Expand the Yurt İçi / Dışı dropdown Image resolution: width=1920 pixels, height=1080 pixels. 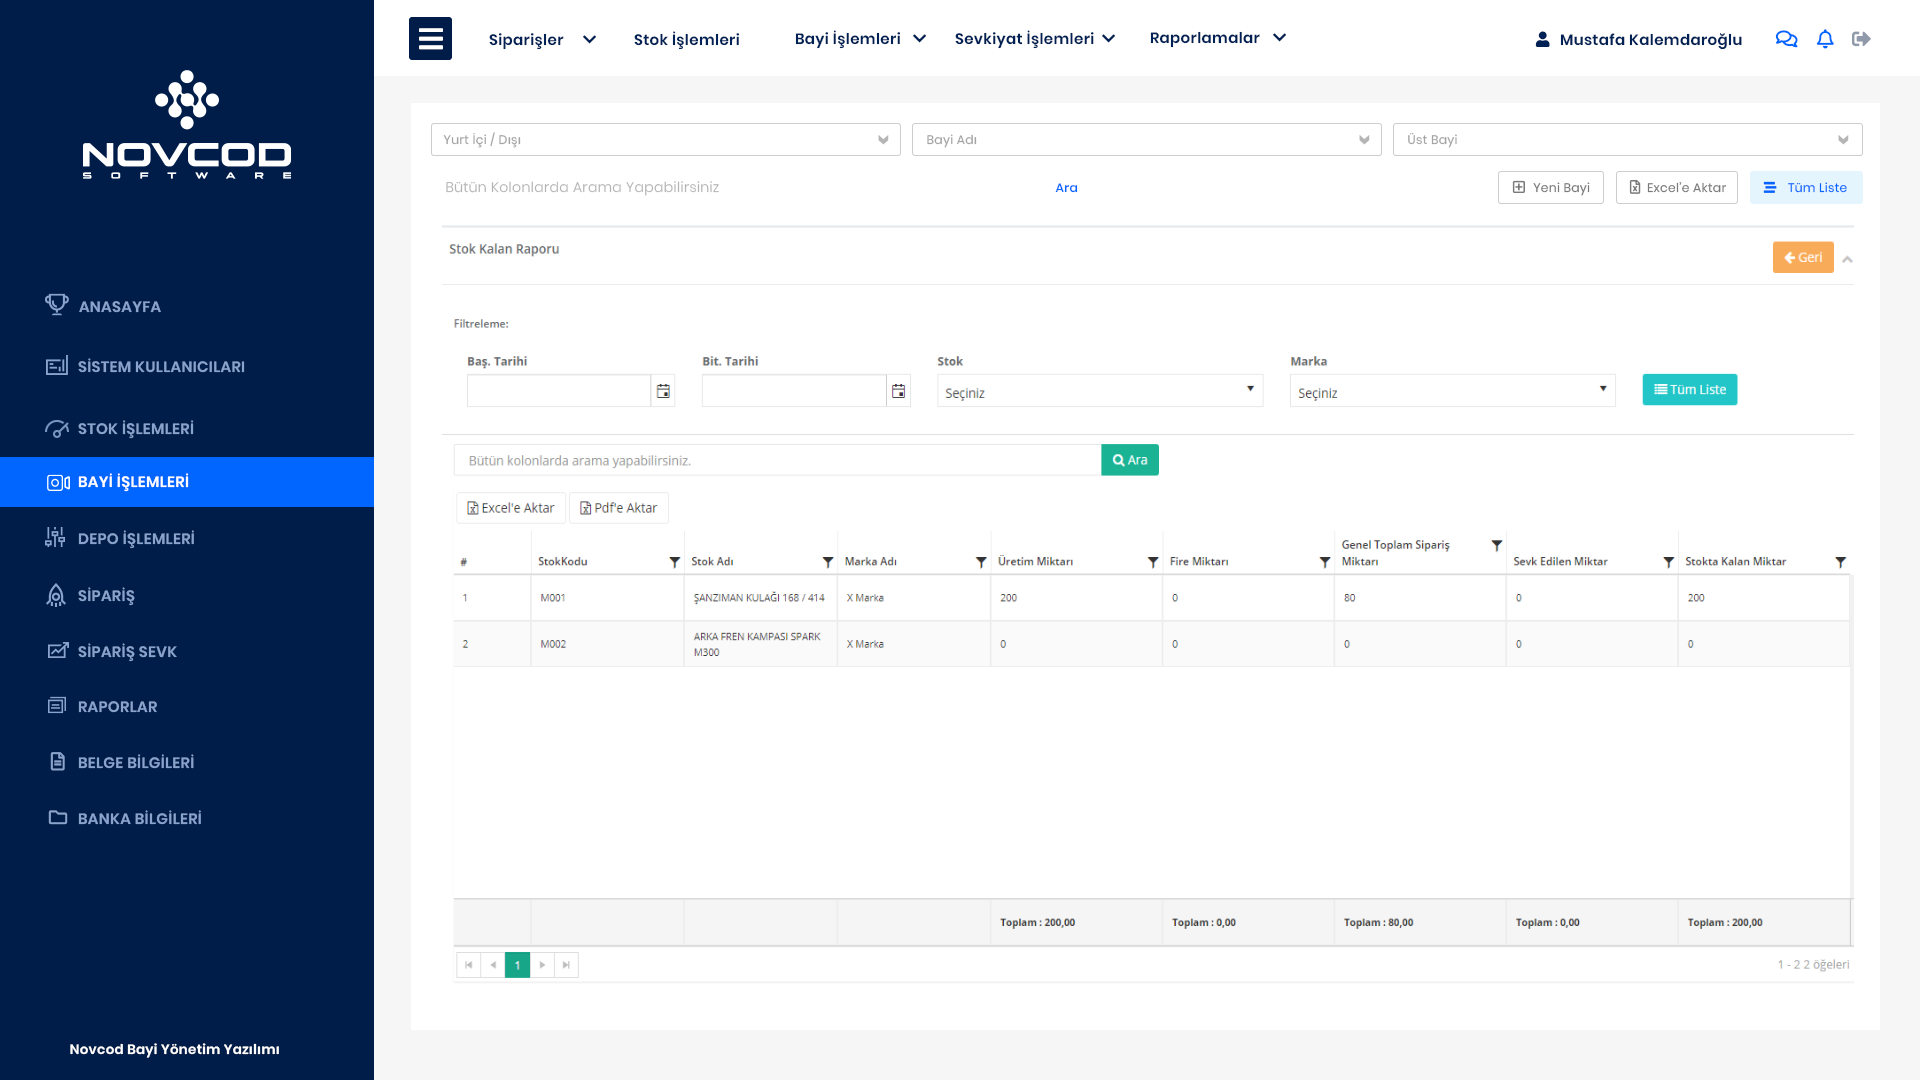665,140
